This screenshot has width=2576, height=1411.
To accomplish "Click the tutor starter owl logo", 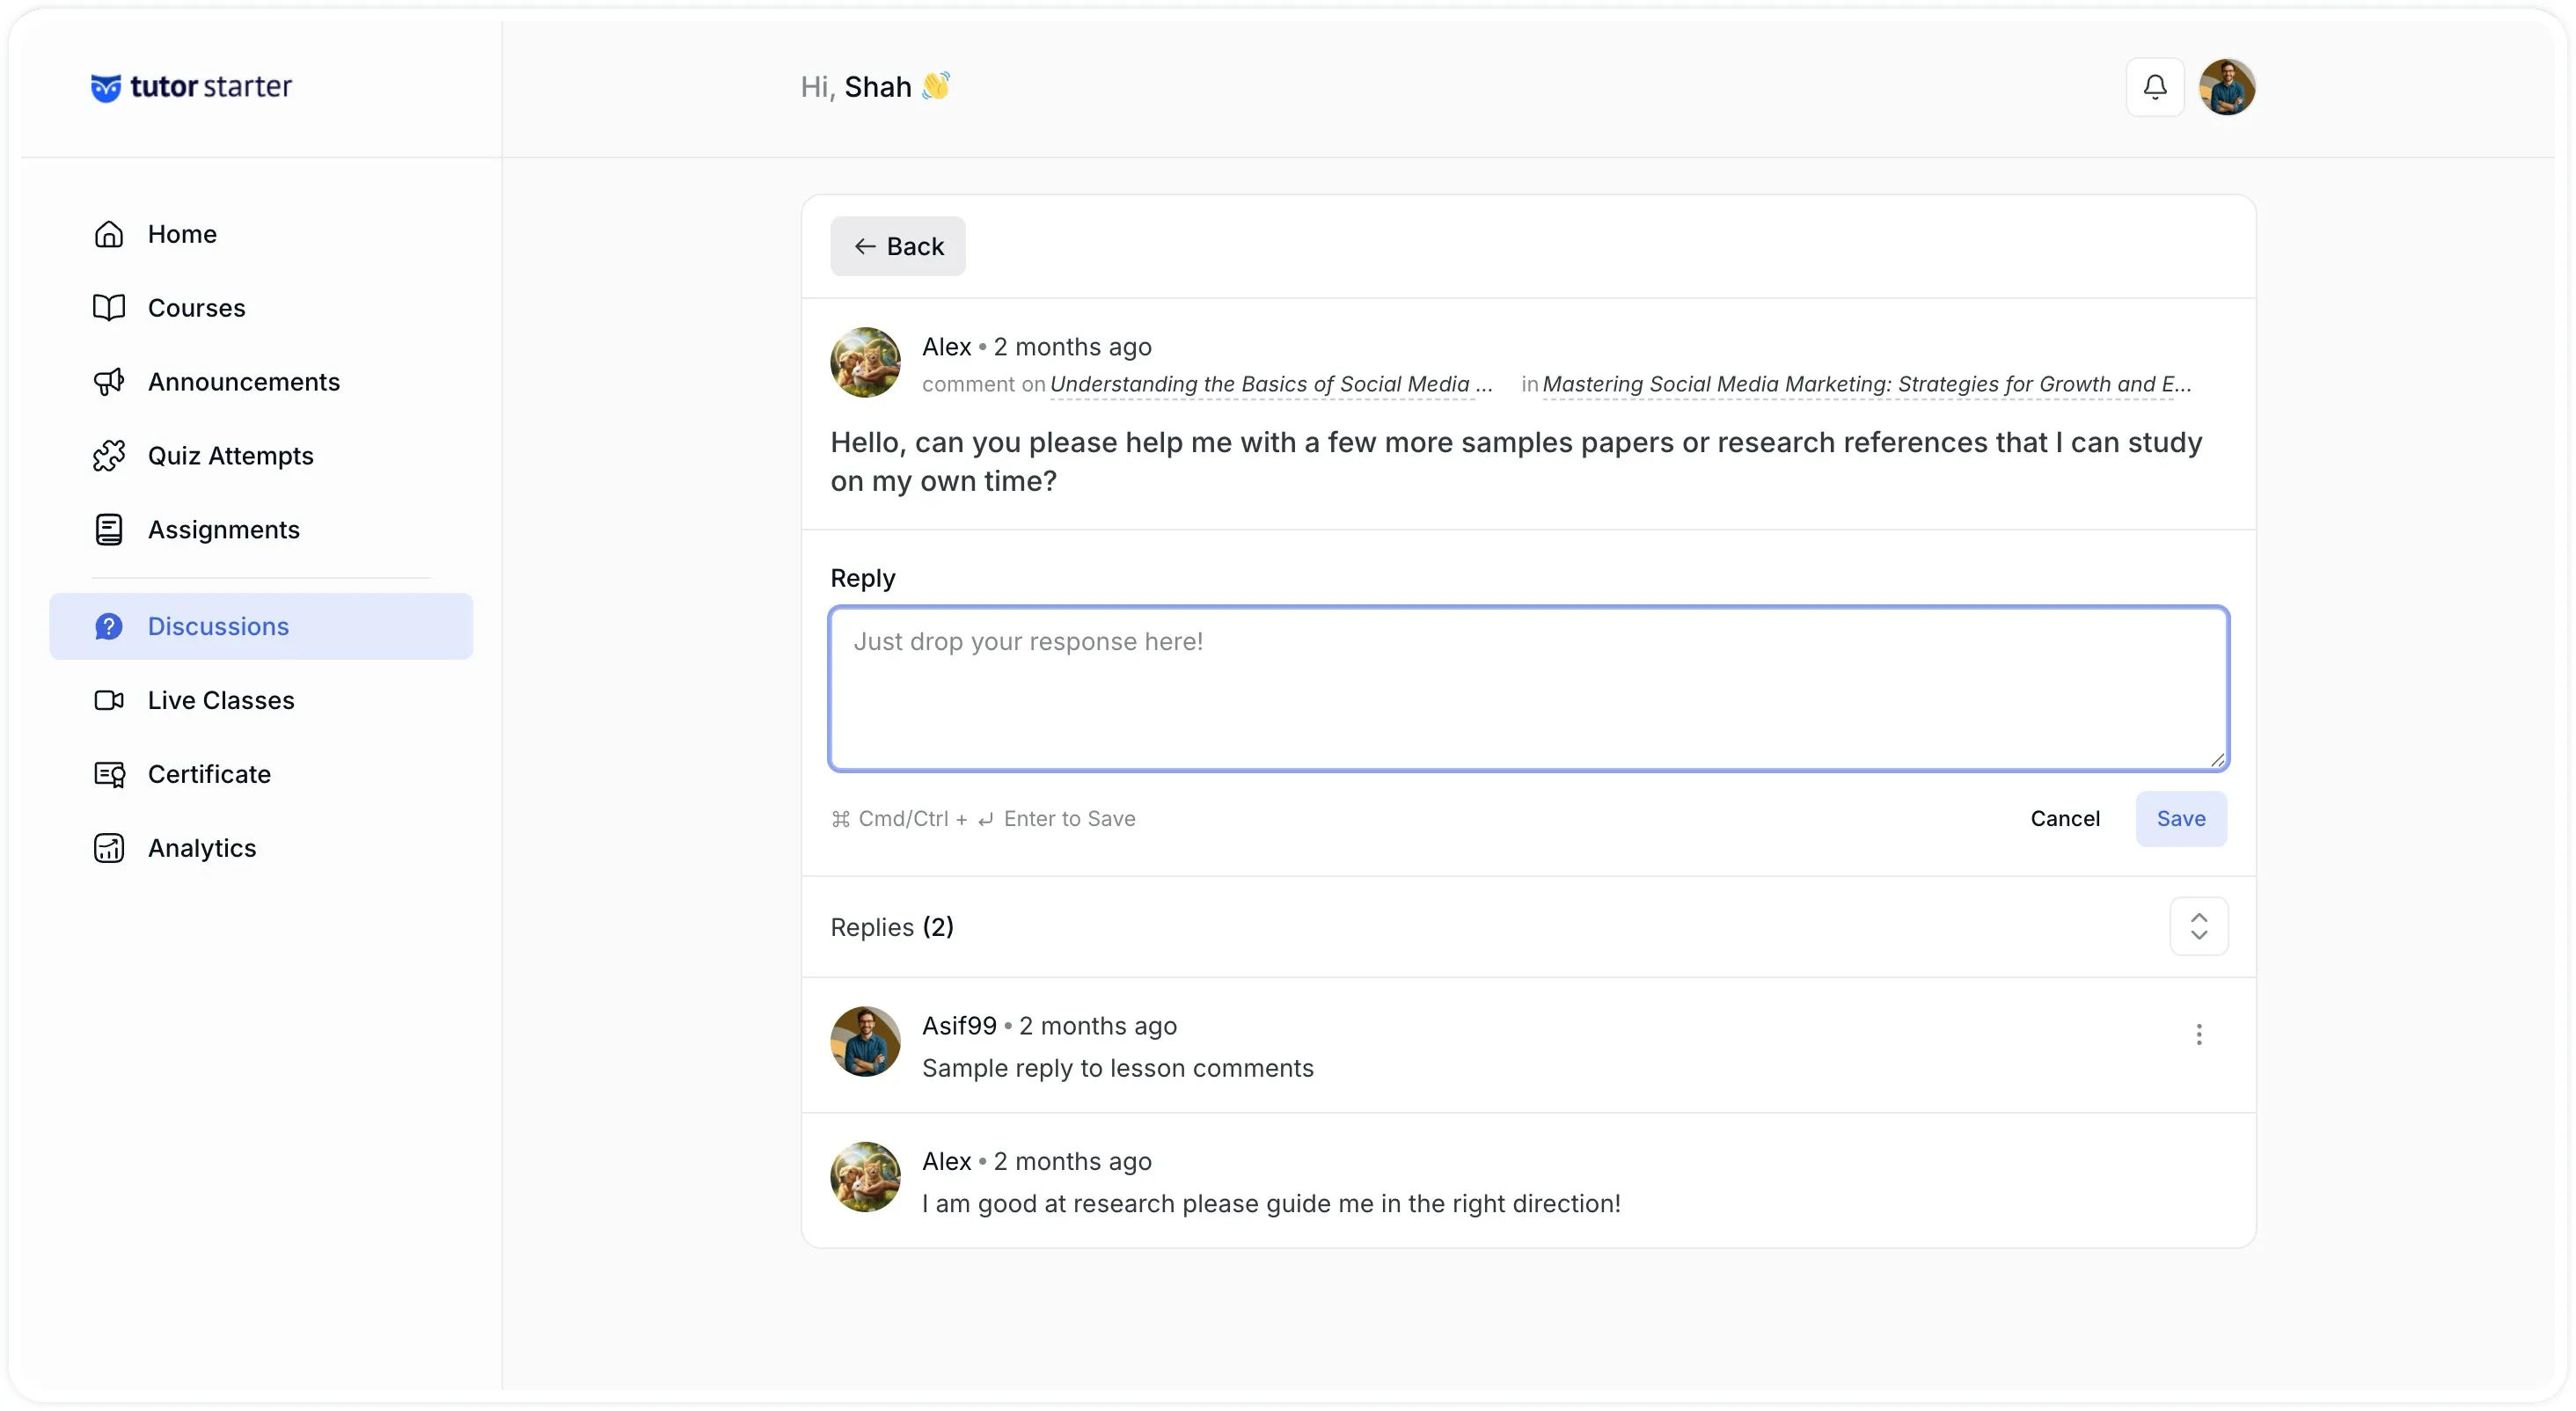I will point(191,87).
